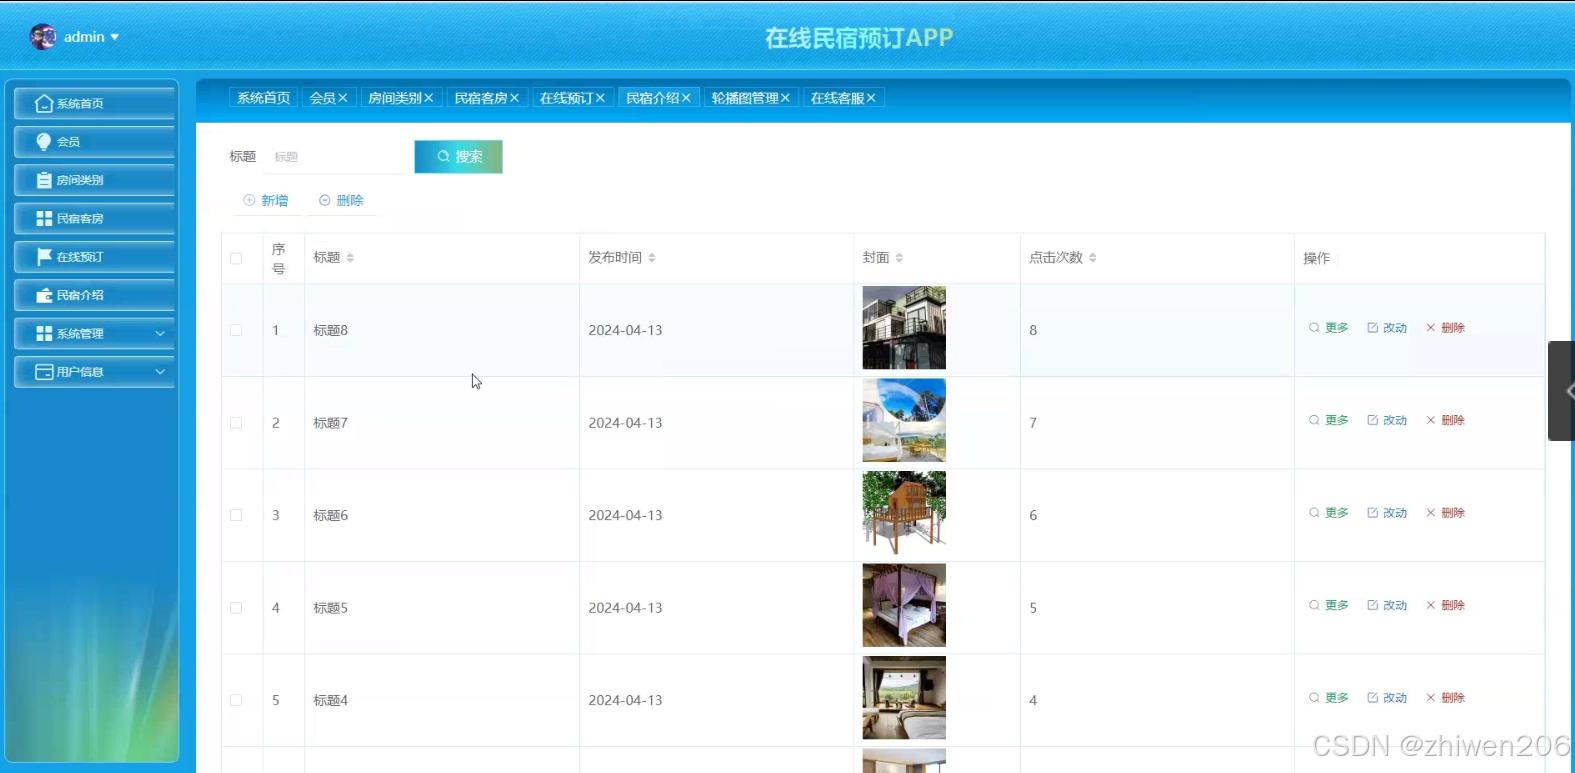Click 更多 for row 标题8
1575x773 pixels.
(1329, 328)
